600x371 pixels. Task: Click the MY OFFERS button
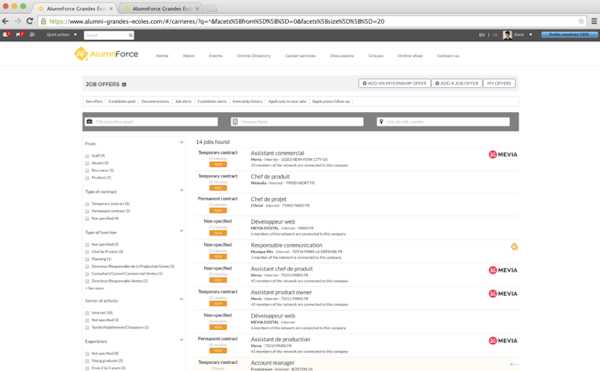[x=499, y=83]
